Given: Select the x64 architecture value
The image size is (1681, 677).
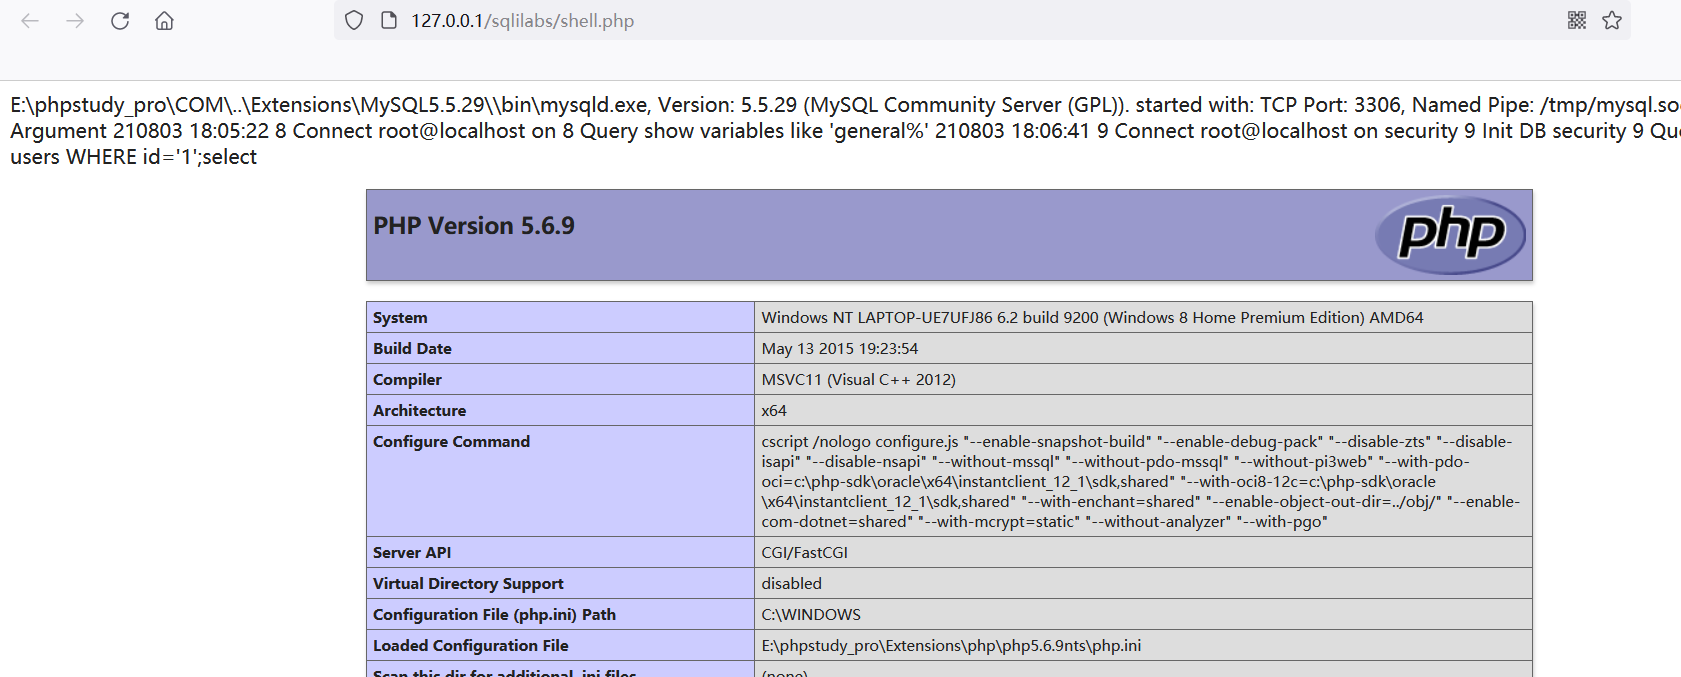Looking at the screenshot, I should tap(774, 411).
